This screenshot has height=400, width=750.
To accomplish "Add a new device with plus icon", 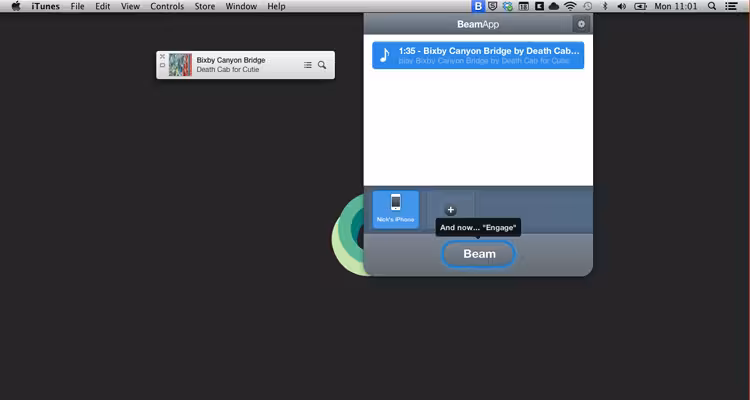I will (451, 210).
